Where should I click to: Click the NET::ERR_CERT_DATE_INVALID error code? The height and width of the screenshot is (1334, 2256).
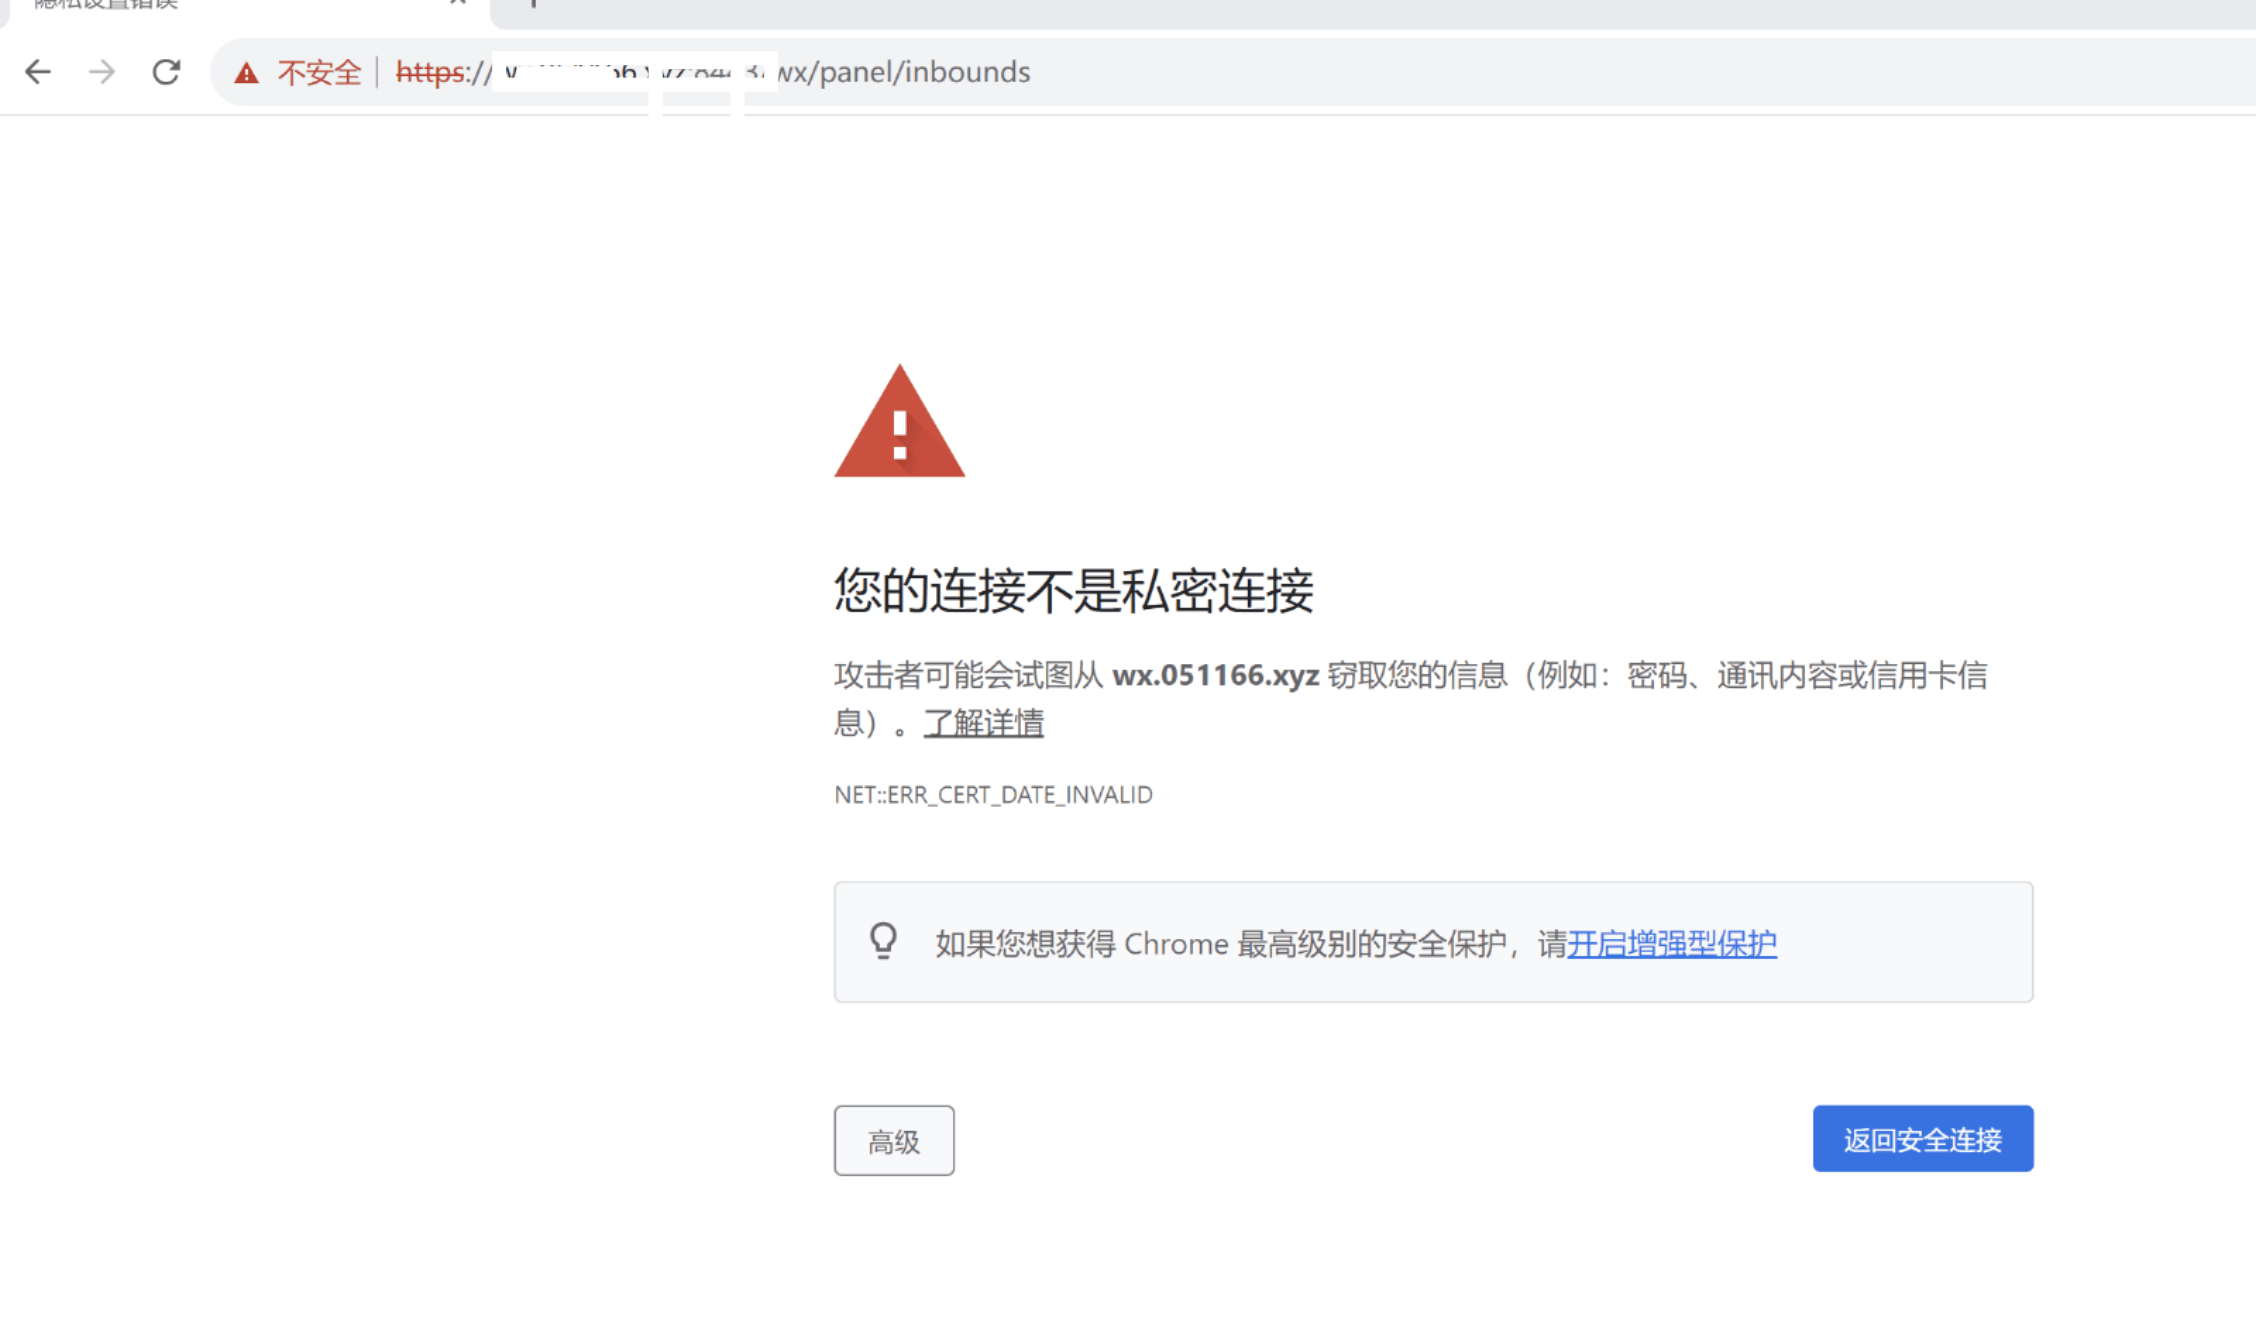click(993, 795)
